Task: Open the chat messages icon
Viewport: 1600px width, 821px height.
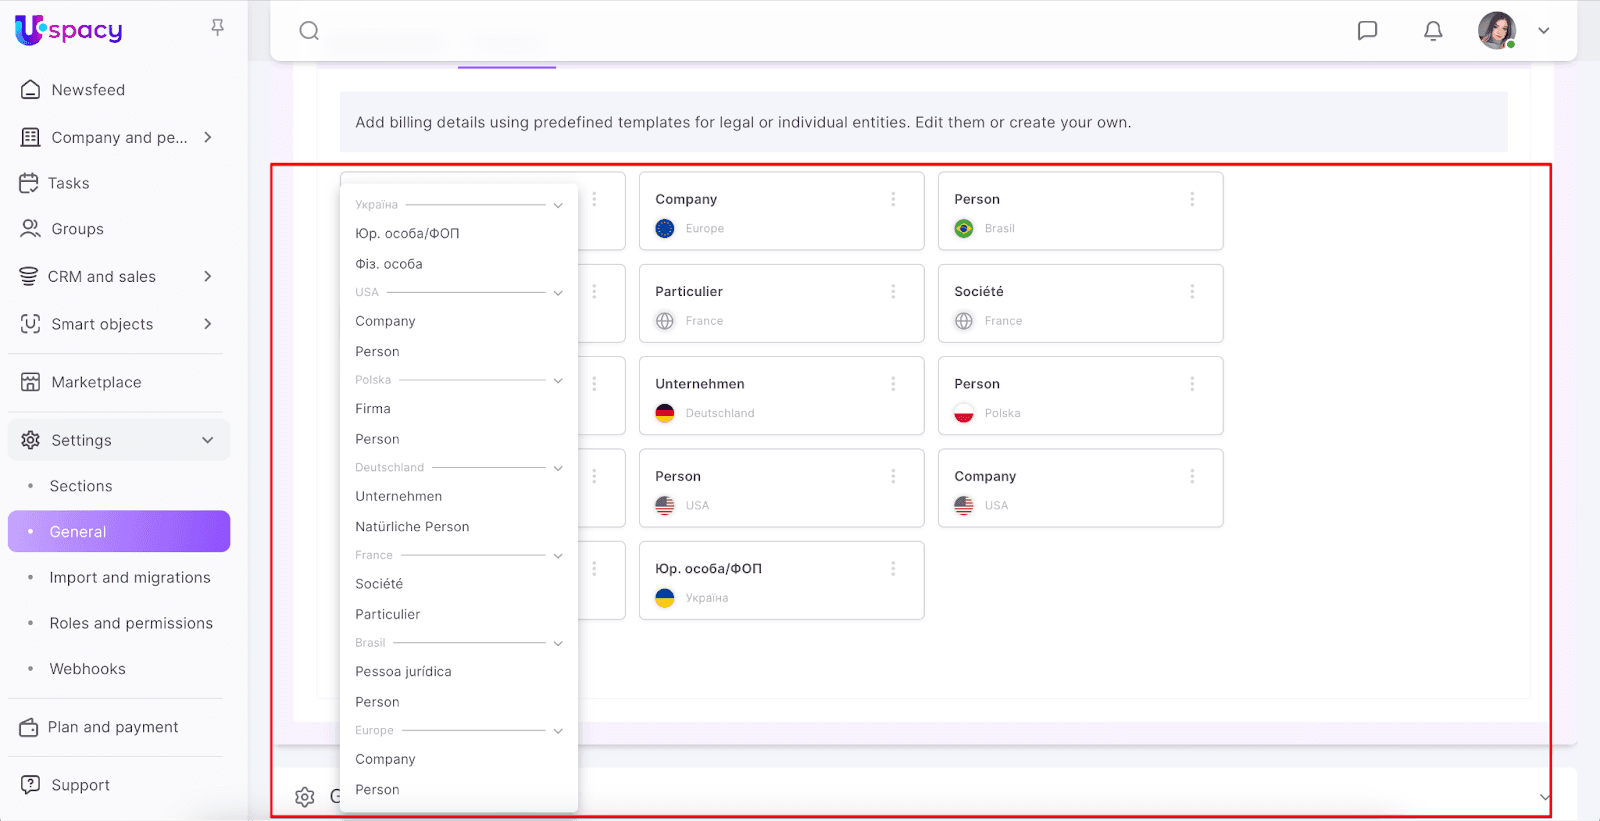Action: [x=1367, y=31]
